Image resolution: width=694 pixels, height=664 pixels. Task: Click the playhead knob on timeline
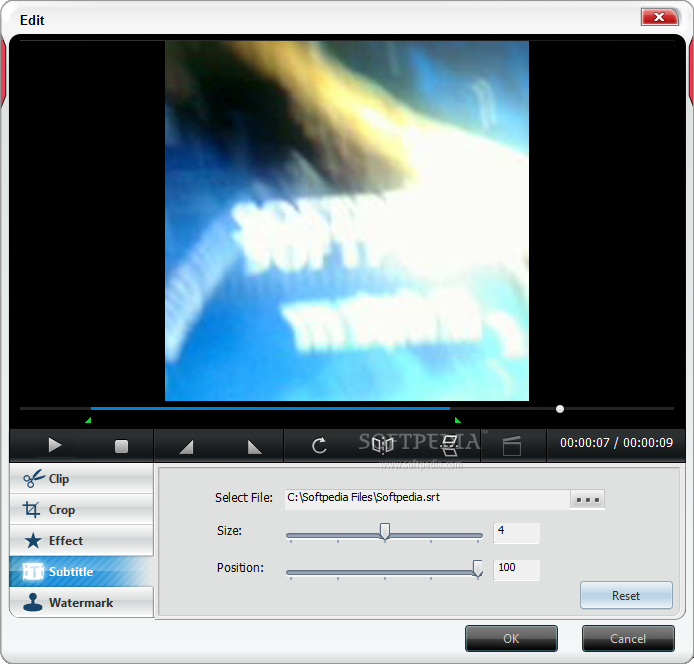[x=560, y=409]
